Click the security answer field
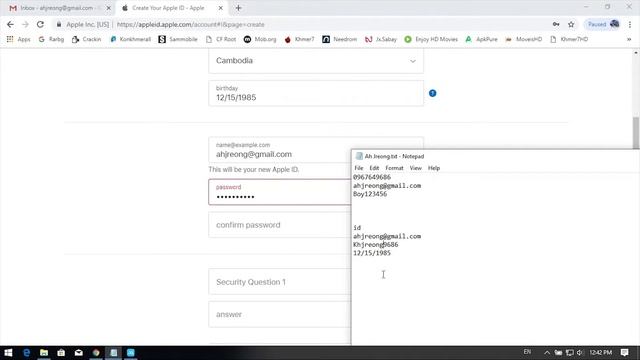The height and width of the screenshot is (360, 640). pyautogui.click(x=280, y=314)
